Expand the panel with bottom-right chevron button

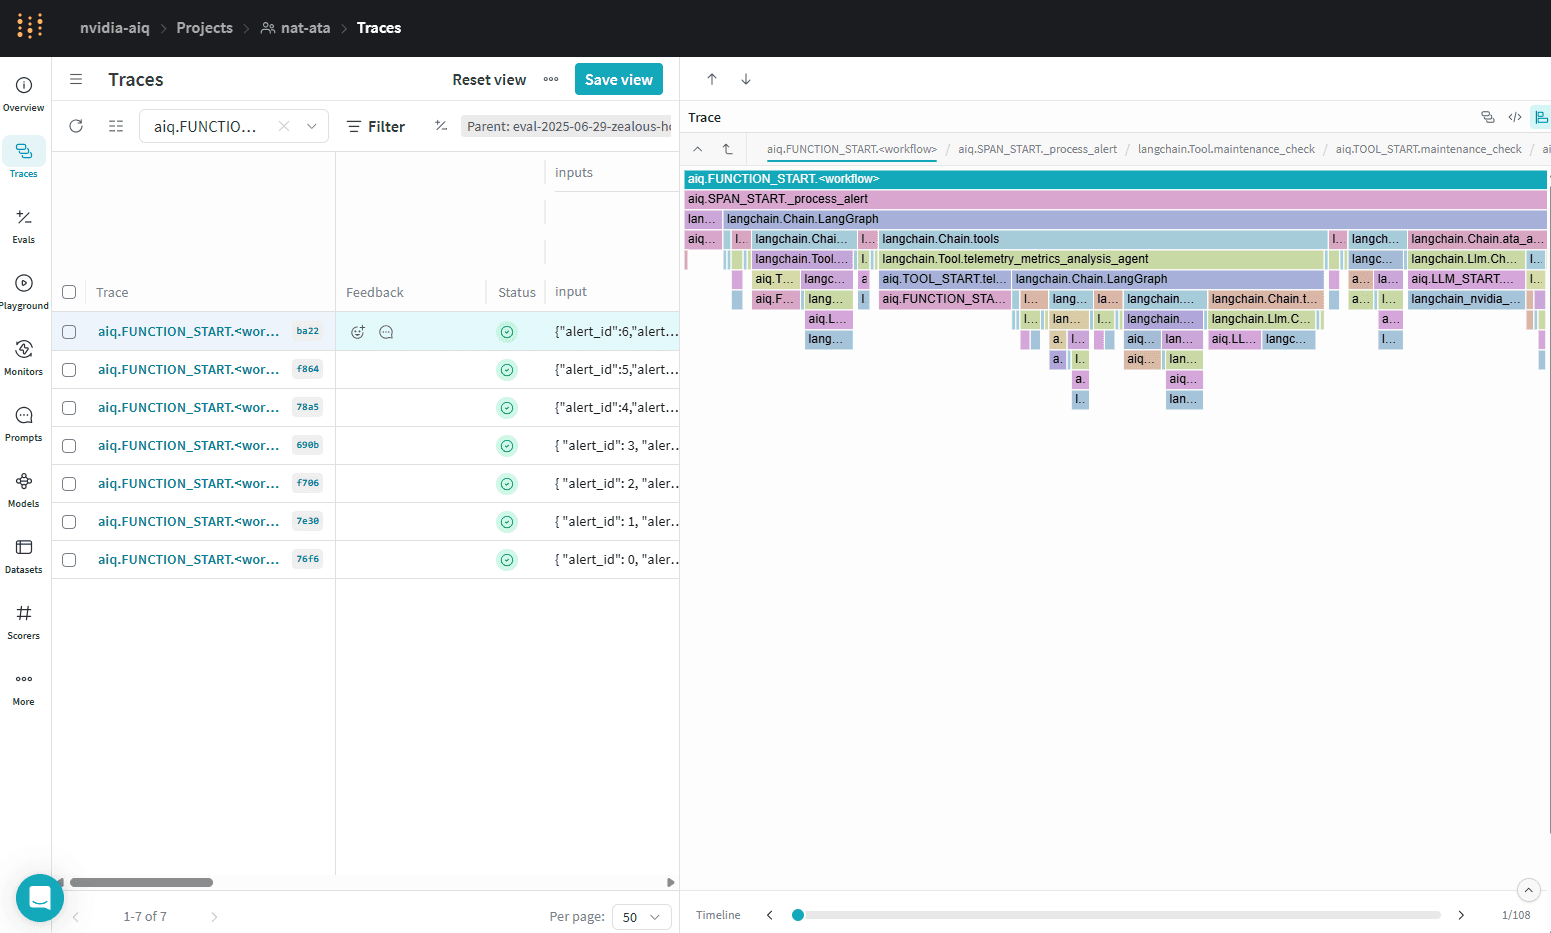point(1528,890)
